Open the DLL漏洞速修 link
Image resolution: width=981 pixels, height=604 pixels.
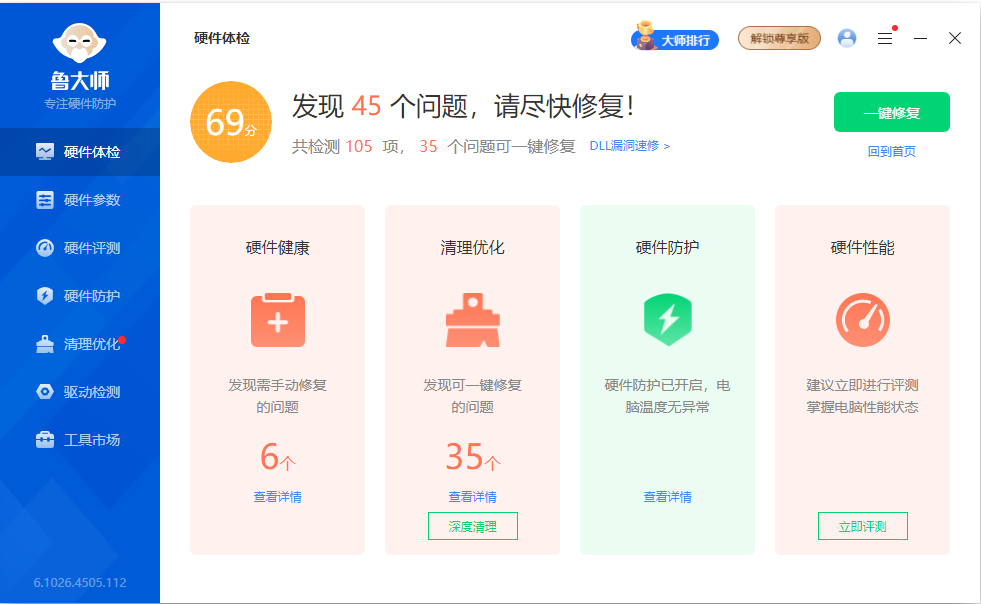[x=629, y=146]
